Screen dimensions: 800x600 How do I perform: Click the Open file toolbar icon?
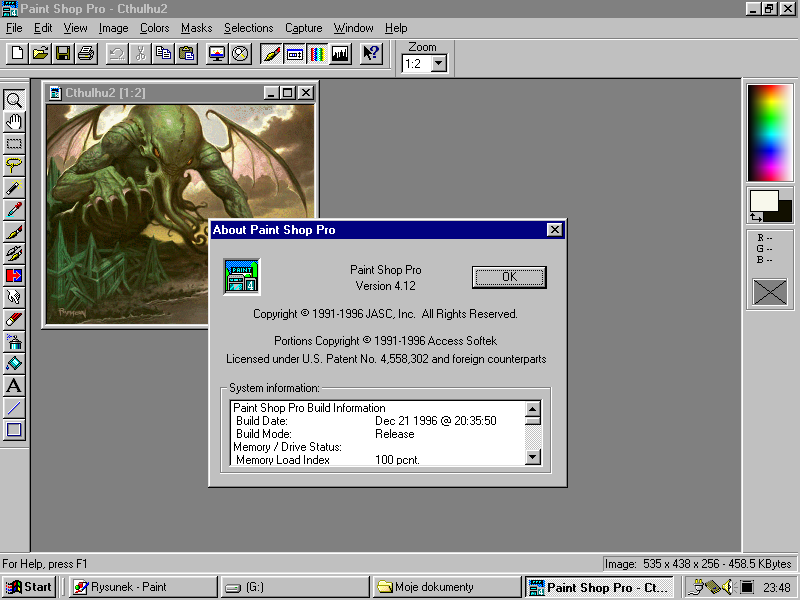[x=41, y=53]
